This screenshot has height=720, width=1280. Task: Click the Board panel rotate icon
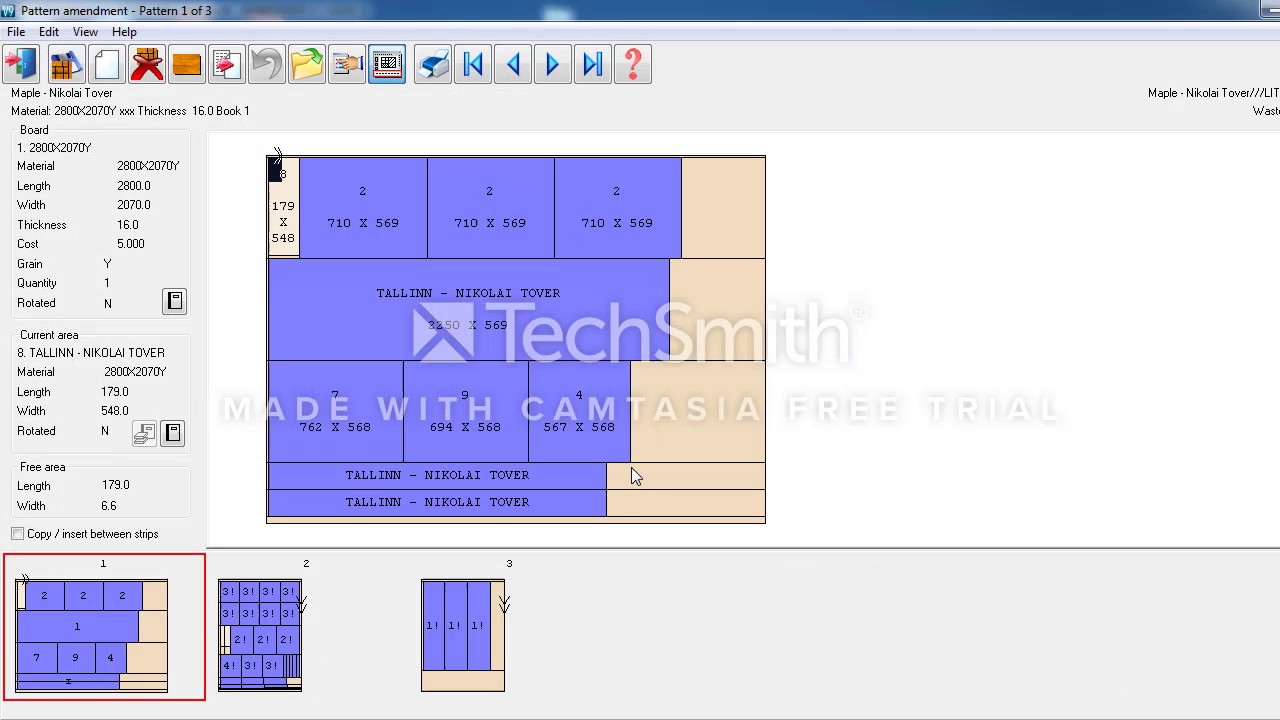click(174, 301)
